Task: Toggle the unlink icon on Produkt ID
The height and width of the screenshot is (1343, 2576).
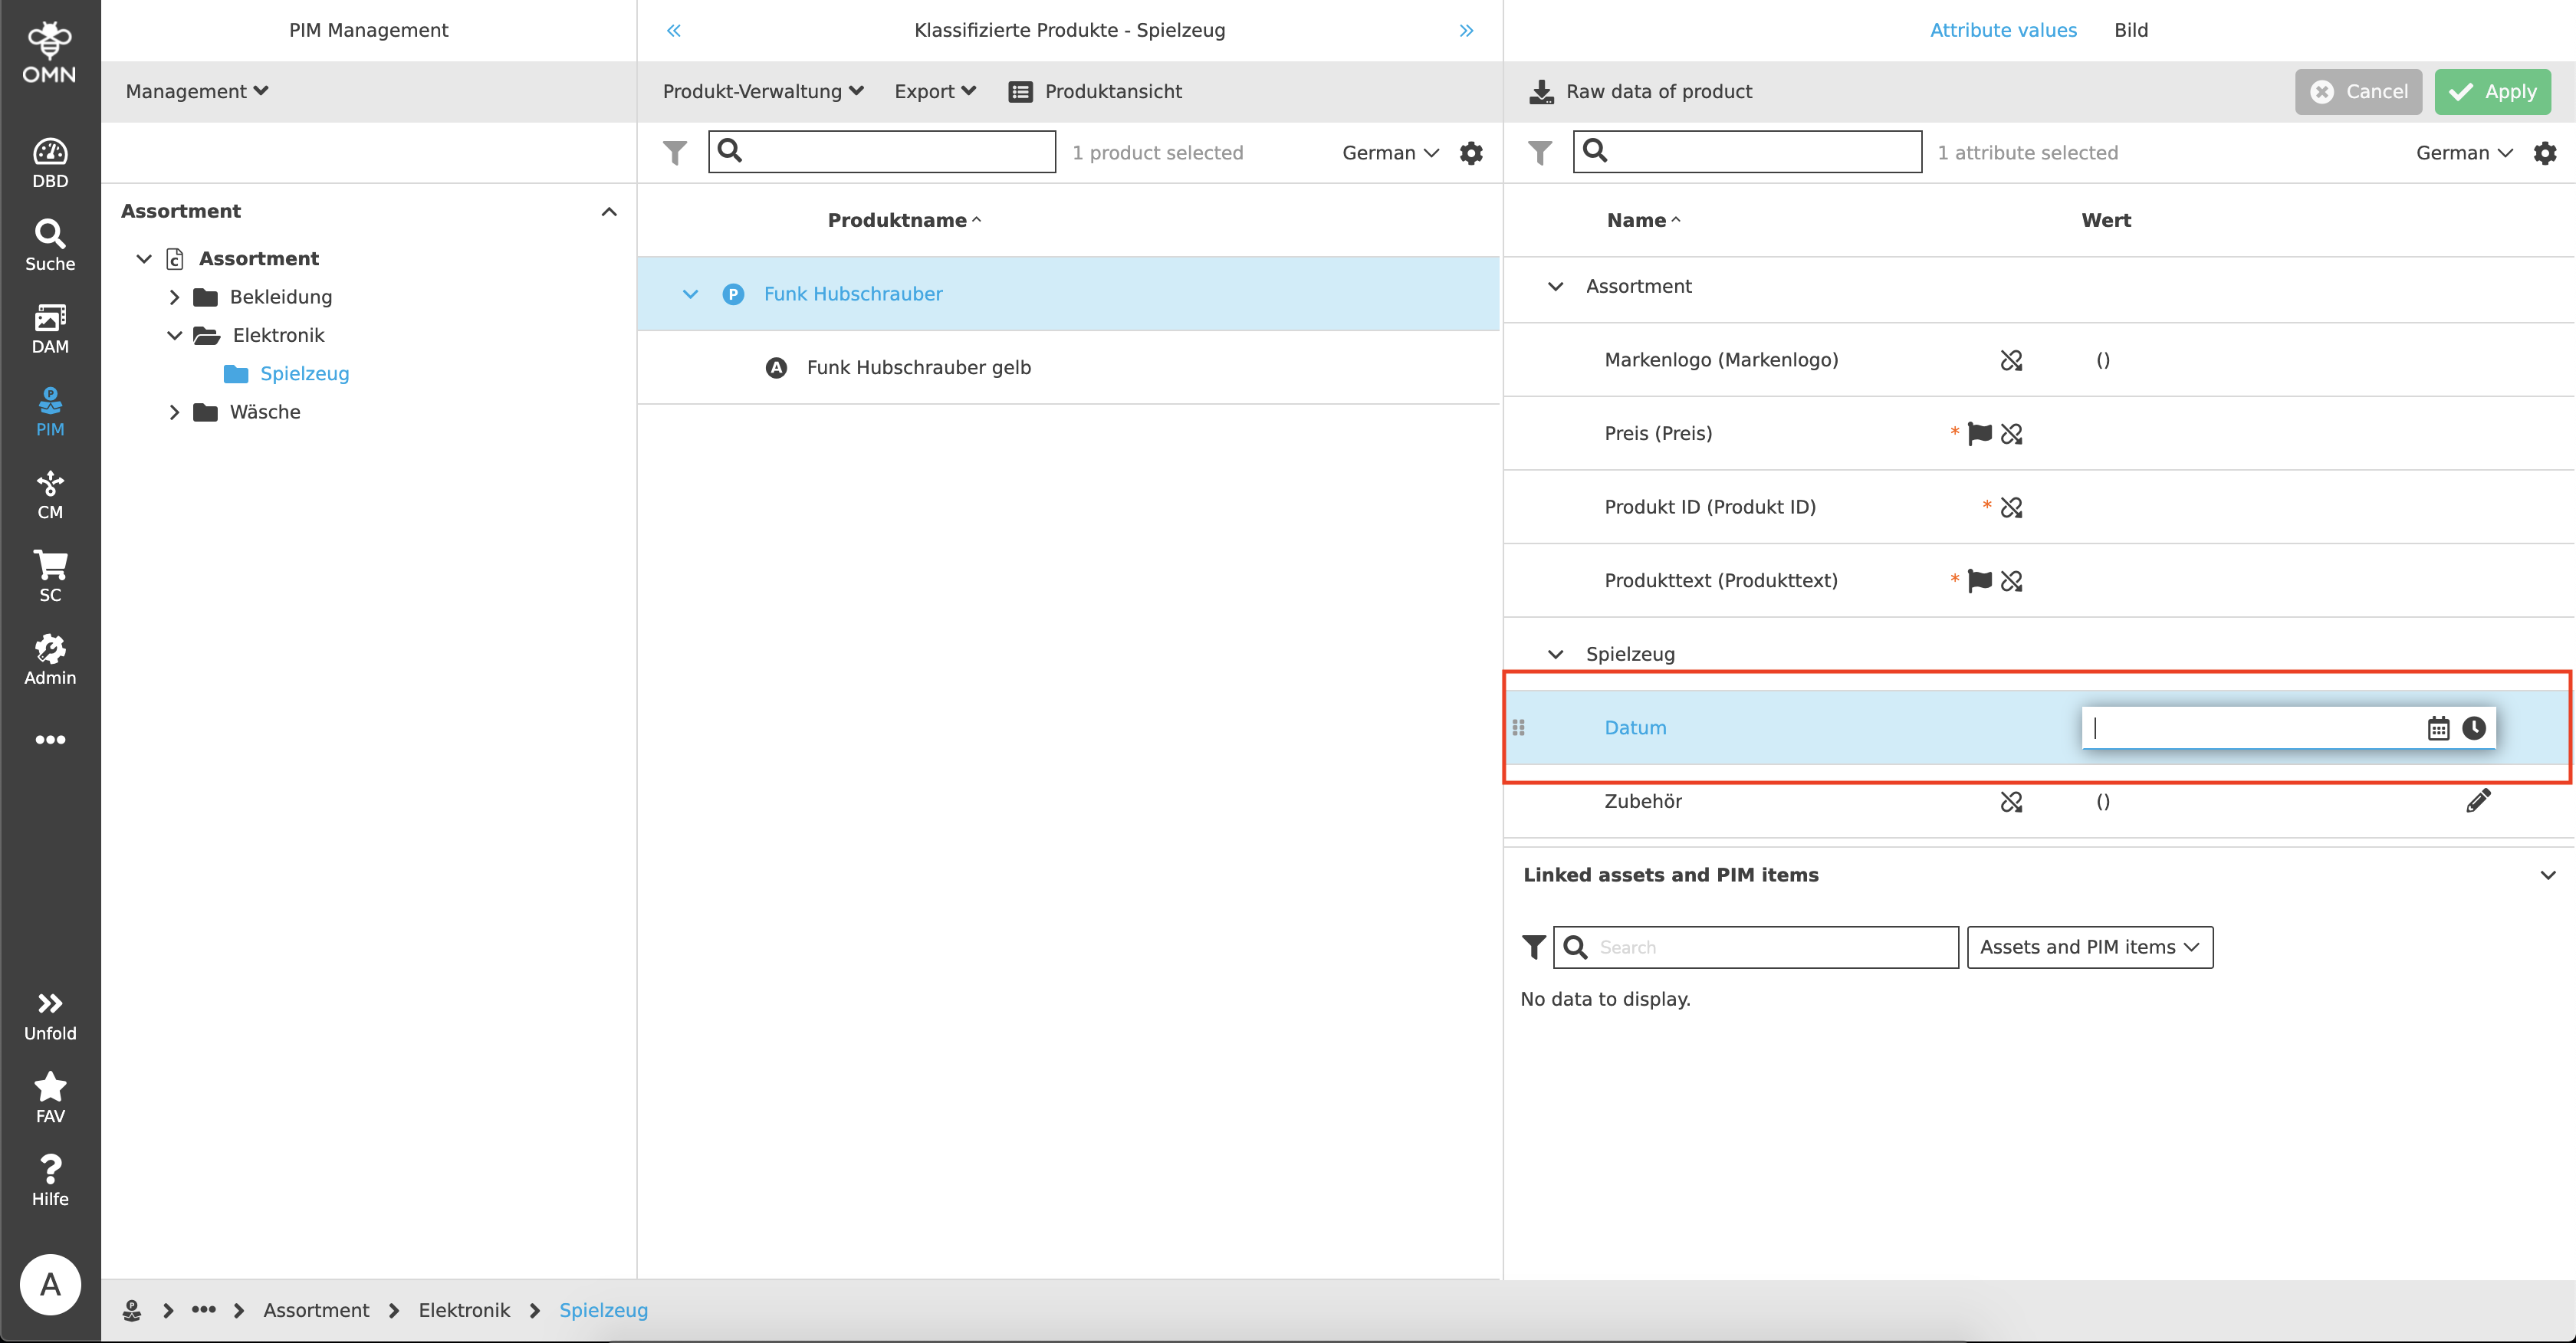Action: tap(2011, 507)
